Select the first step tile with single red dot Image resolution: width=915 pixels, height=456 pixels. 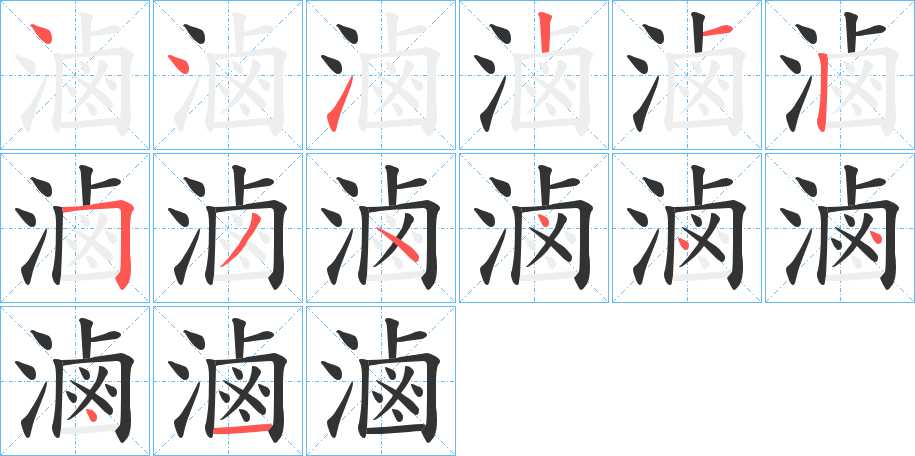pyautogui.click(x=75, y=75)
